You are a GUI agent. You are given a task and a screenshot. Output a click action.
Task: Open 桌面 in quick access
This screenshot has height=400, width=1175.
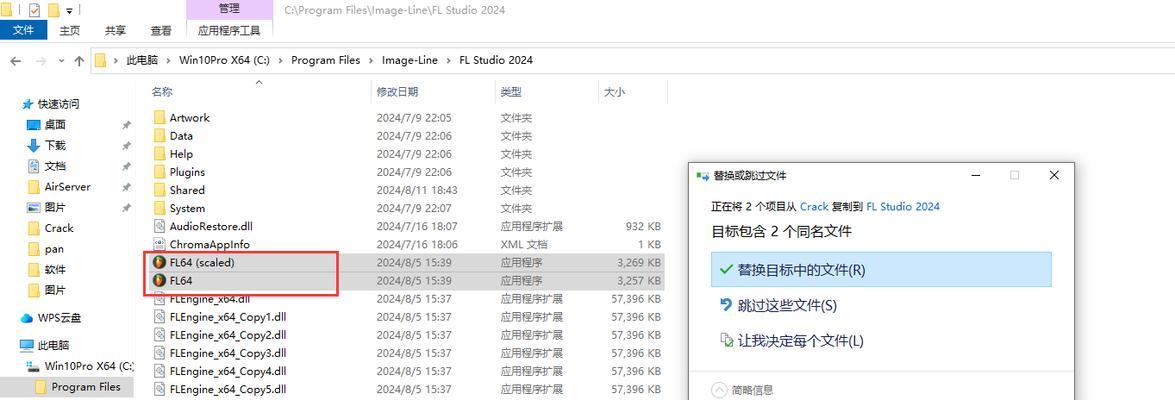[54, 124]
